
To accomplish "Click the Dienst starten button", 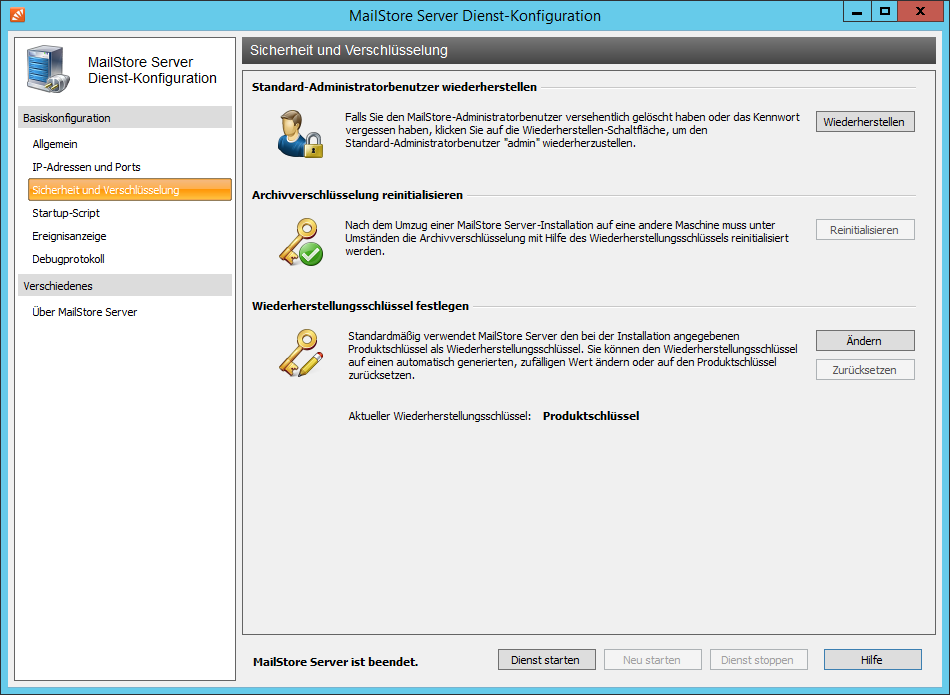I will (546, 660).
